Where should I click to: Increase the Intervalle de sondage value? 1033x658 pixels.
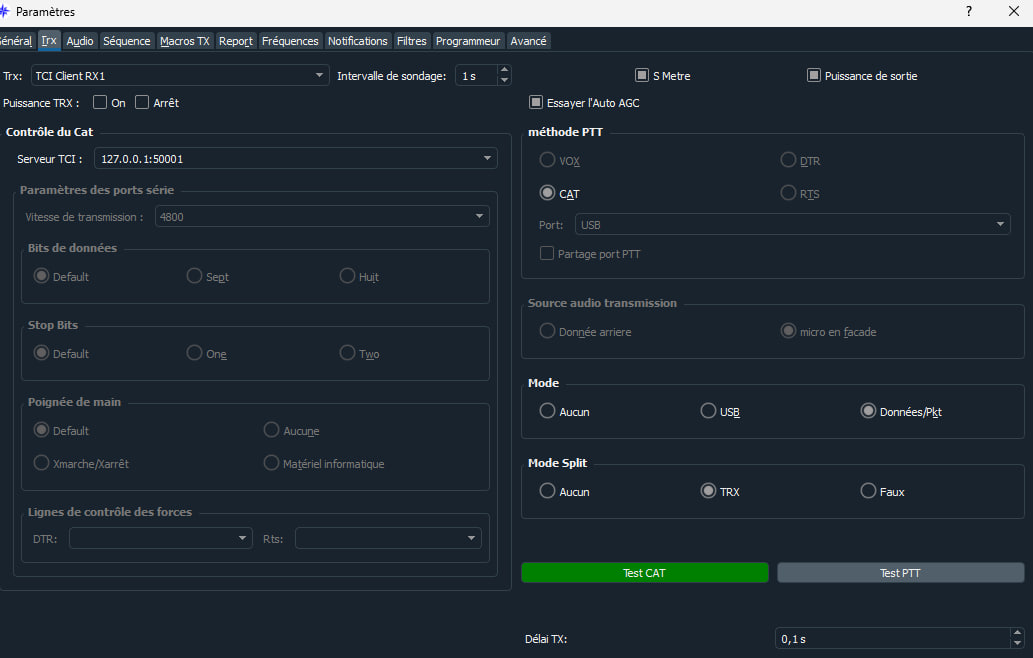tap(504, 71)
